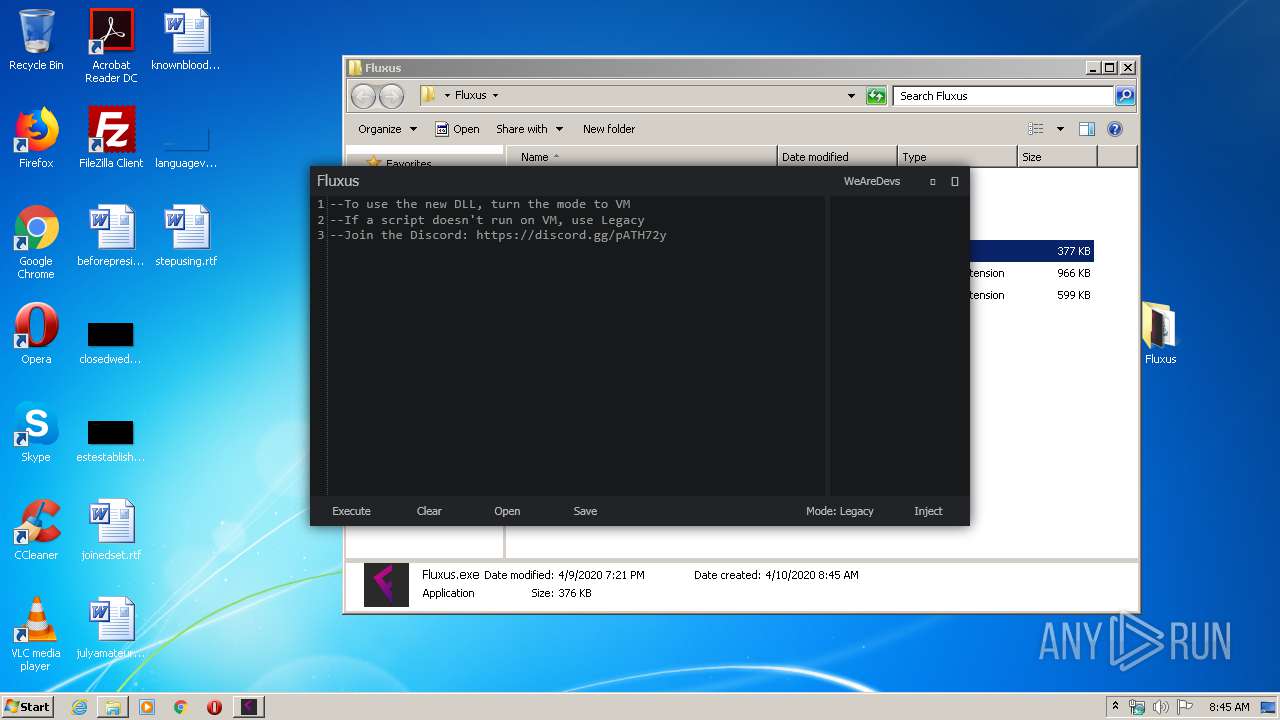Click Explorer forward navigation arrow
Viewport: 1280px width, 720px height.
(391, 96)
